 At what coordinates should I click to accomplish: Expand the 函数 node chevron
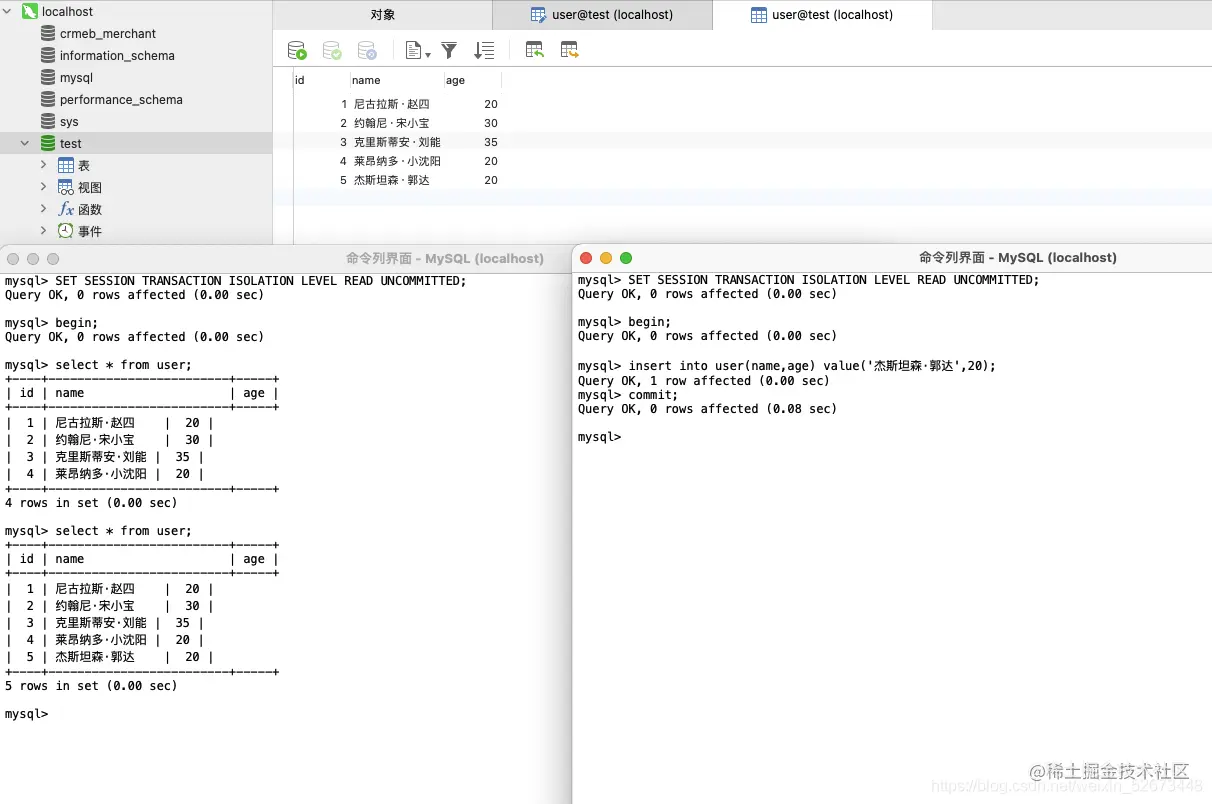click(x=43, y=208)
